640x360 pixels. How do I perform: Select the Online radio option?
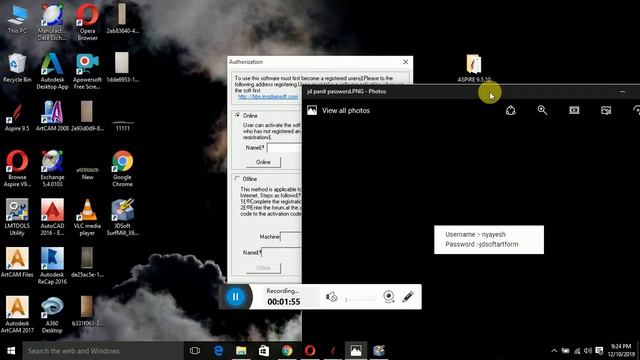coord(238,116)
